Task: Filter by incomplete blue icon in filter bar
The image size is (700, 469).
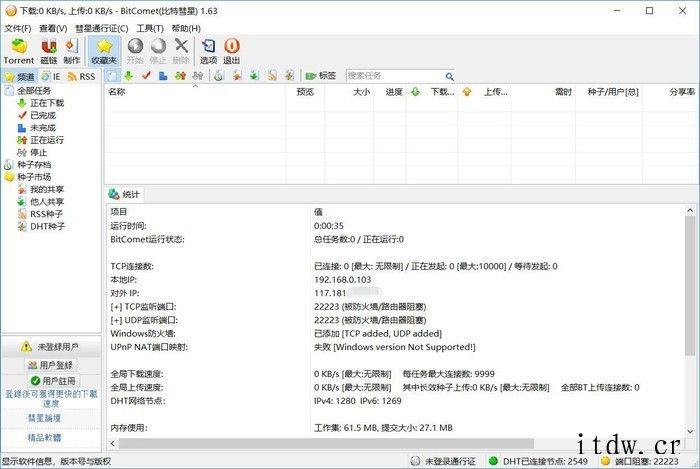Action: [x=163, y=76]
